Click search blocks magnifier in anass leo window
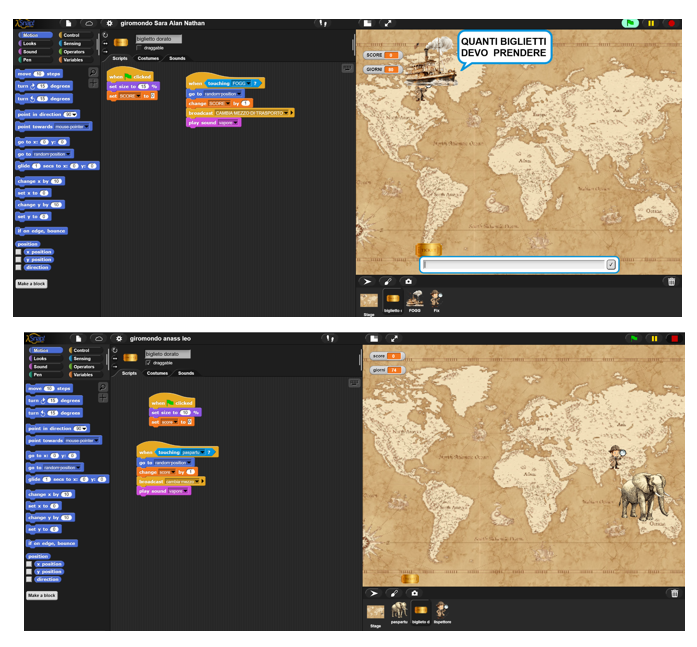Viewport: 697px width, 647px height. coord(103,387)
